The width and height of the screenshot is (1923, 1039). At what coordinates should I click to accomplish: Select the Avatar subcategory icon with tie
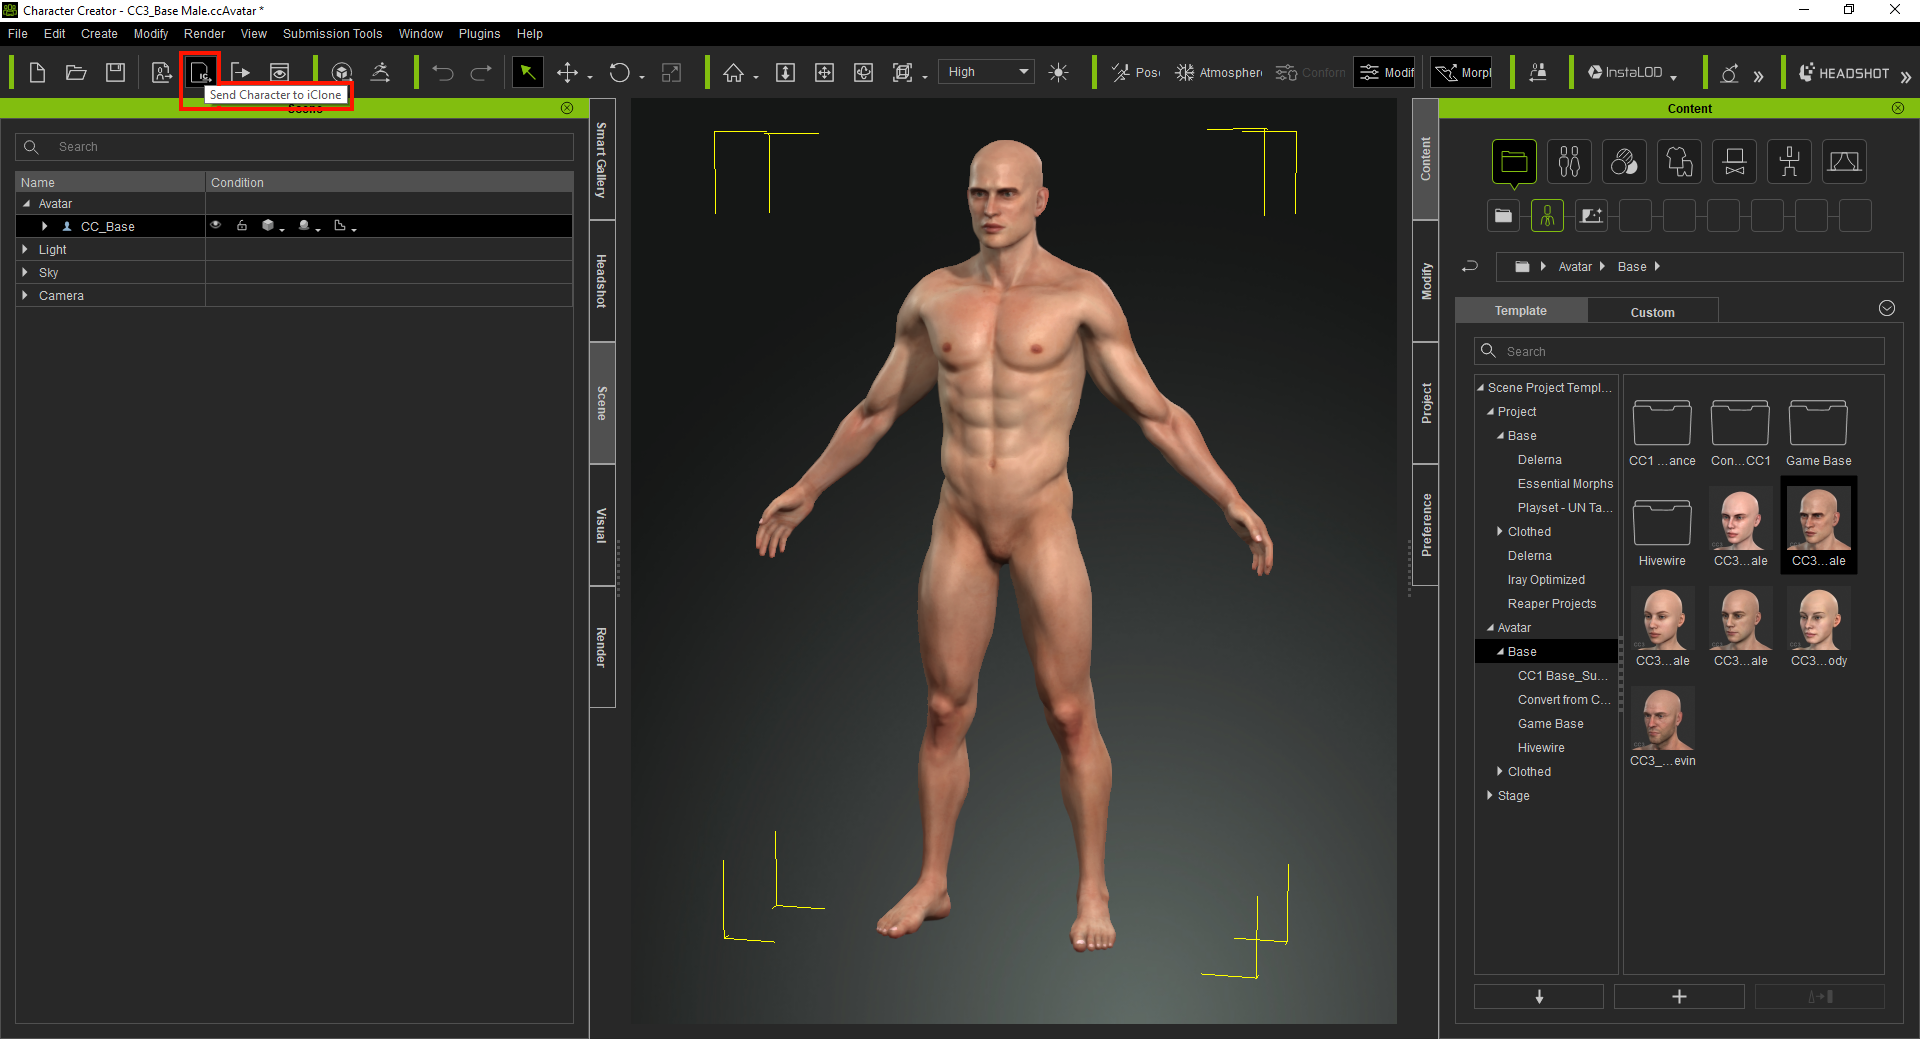click(x=1547, y=216)
